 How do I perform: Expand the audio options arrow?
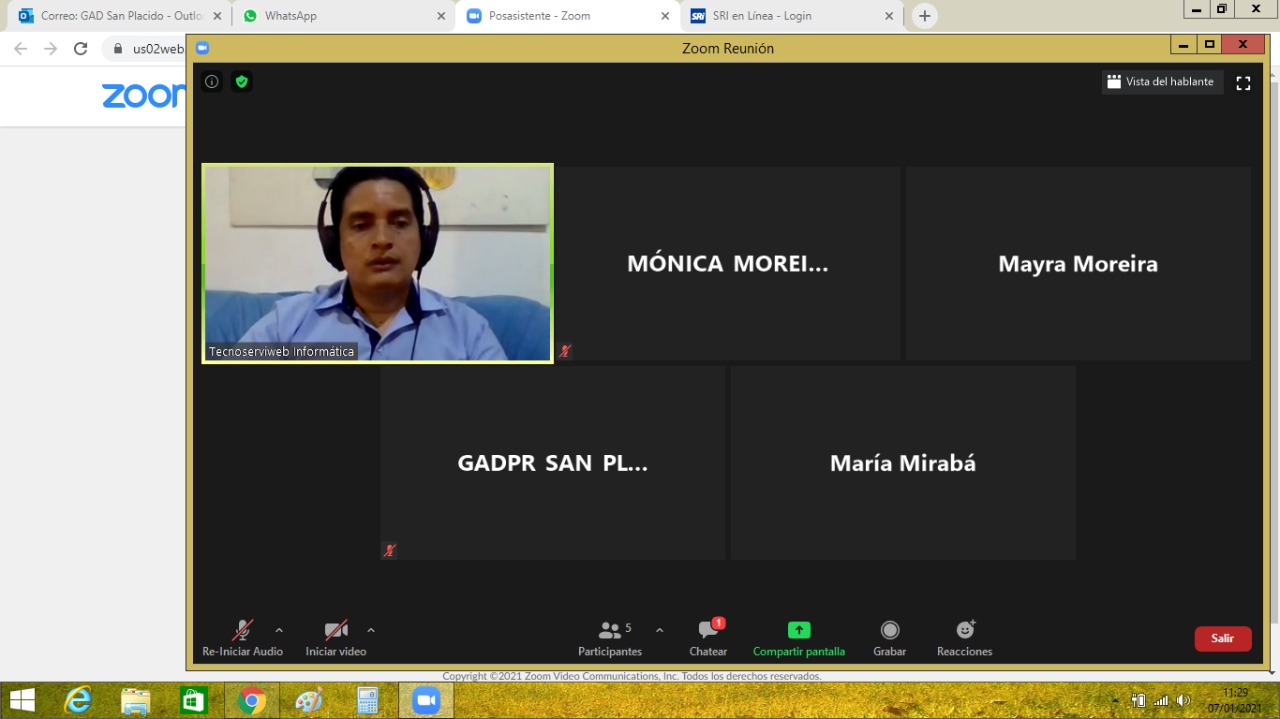tap(279, 630)
